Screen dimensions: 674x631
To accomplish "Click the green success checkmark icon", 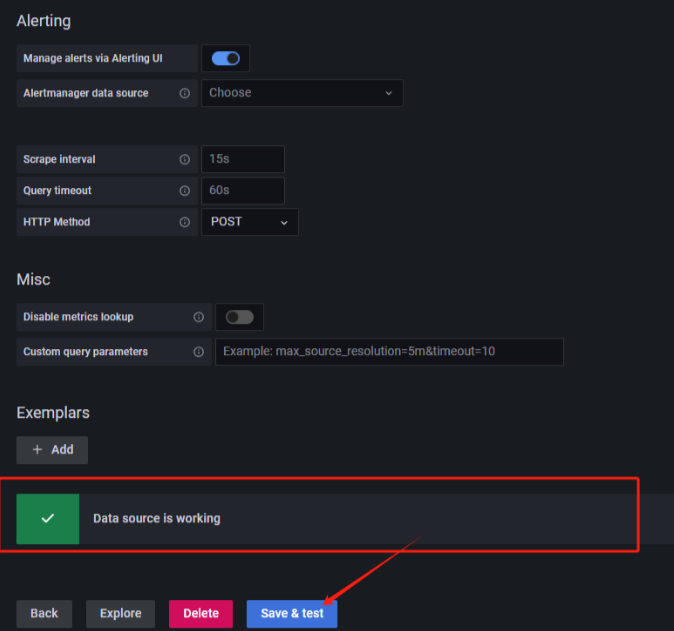I will tap(48, 519).
